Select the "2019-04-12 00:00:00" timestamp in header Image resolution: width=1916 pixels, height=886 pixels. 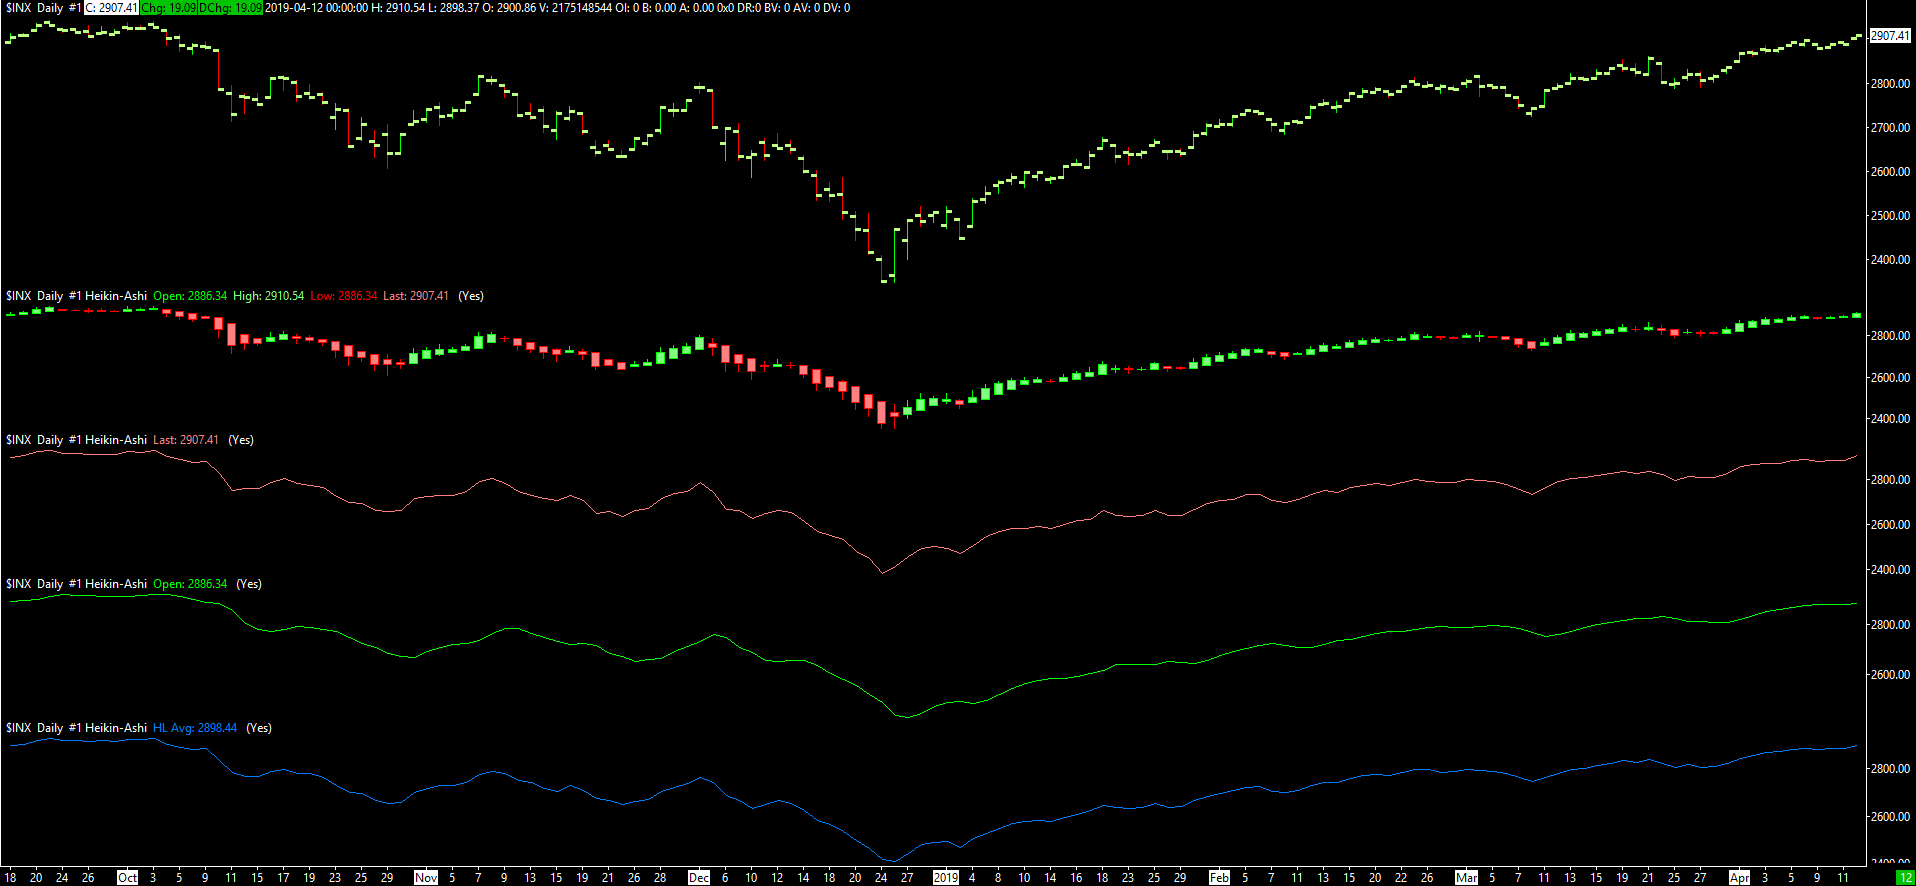point(316,8)
